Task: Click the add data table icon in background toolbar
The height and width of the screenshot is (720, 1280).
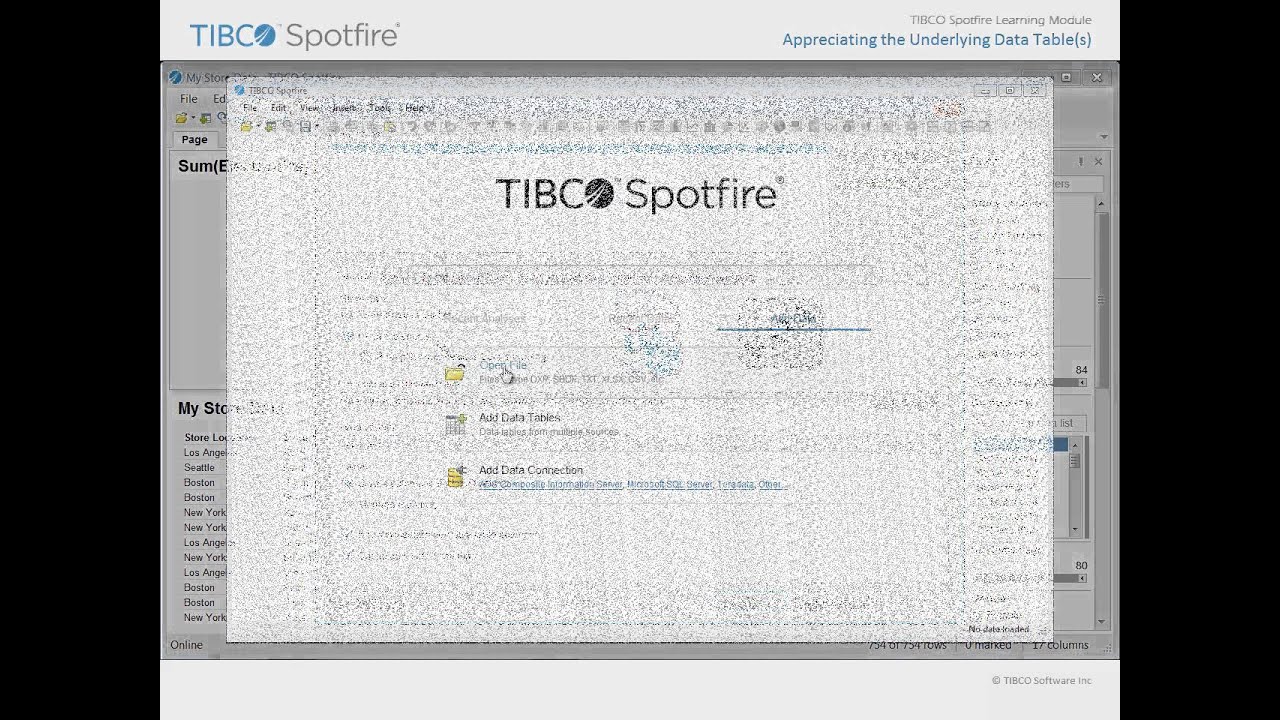Action: tap(205, 118)
